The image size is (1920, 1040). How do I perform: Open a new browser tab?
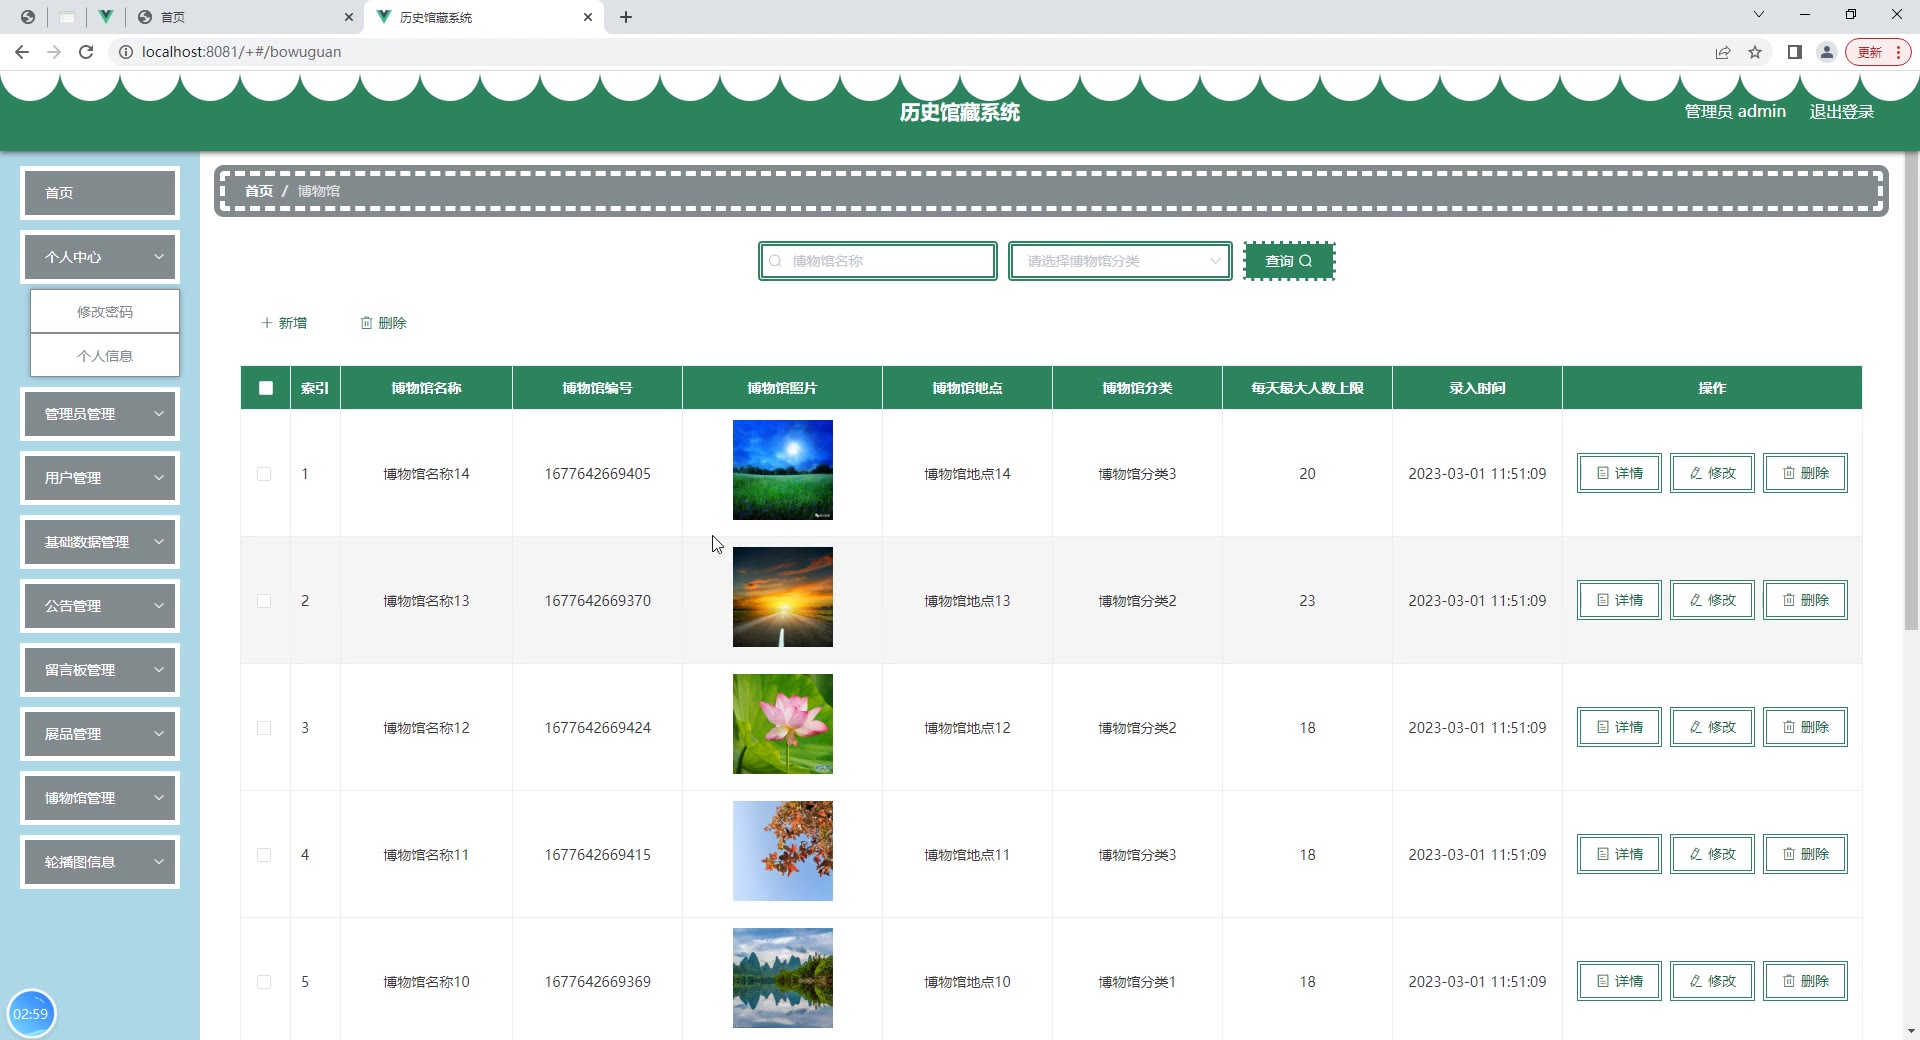(626, 17)
